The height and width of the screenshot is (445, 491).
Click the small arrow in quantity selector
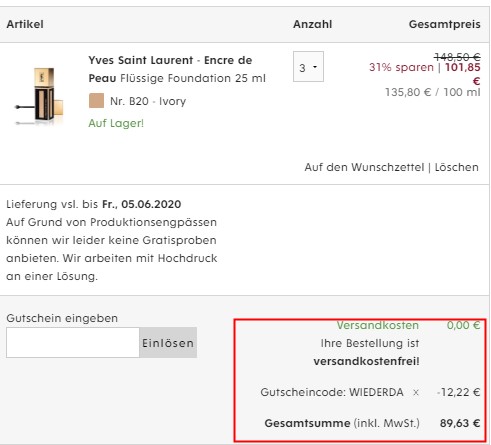[x=315, y=67]
